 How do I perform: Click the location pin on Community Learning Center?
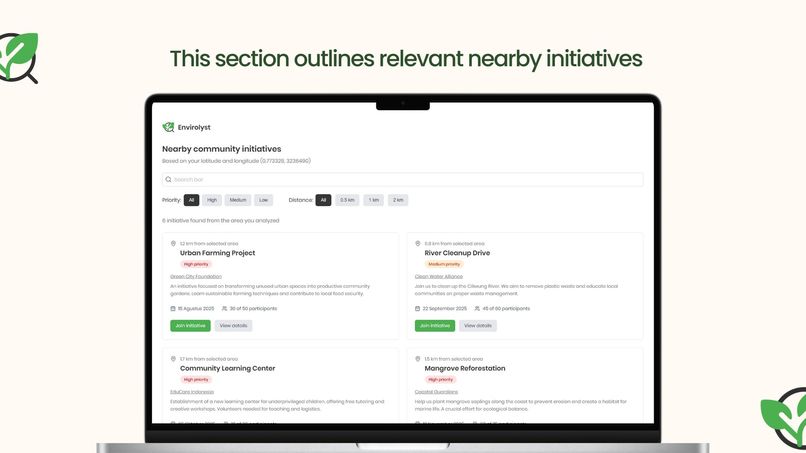173,359
